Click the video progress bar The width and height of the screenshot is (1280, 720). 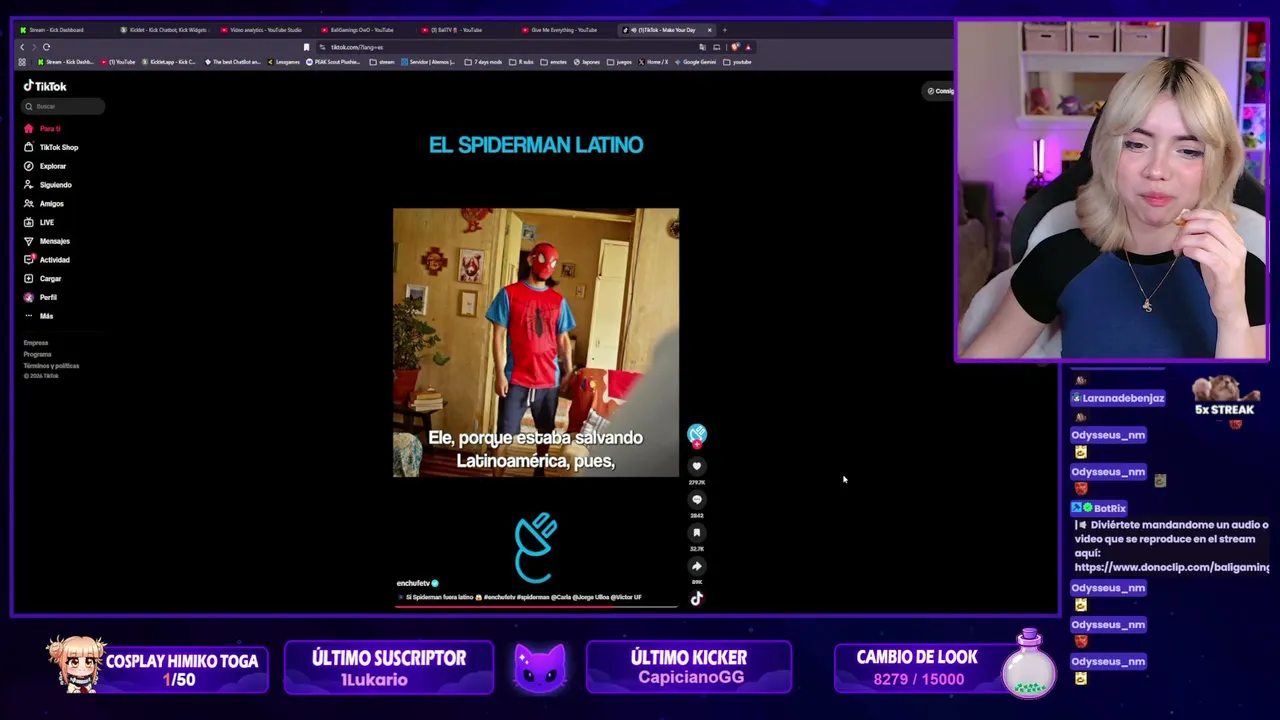click(x=536, y=606)
